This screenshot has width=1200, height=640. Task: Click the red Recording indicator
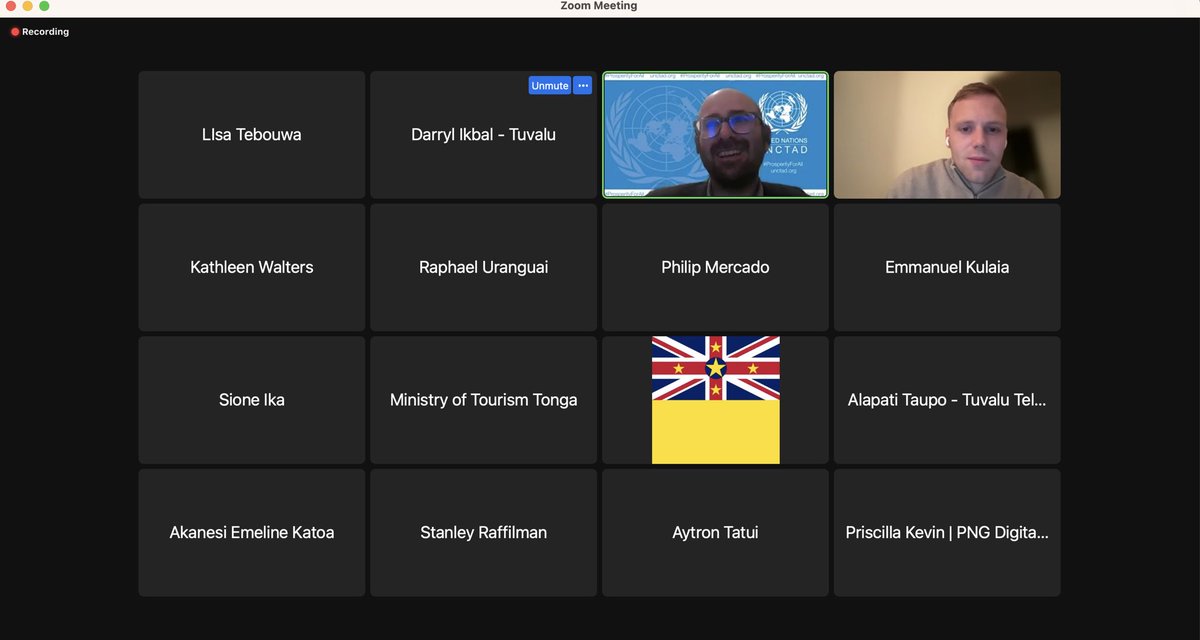coord(40,32)
